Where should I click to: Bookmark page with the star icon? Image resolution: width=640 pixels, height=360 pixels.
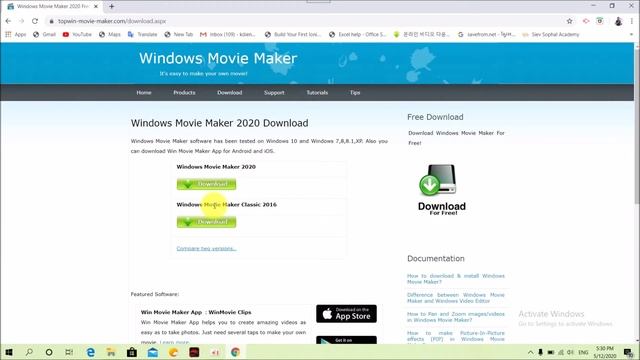[569, 21]
